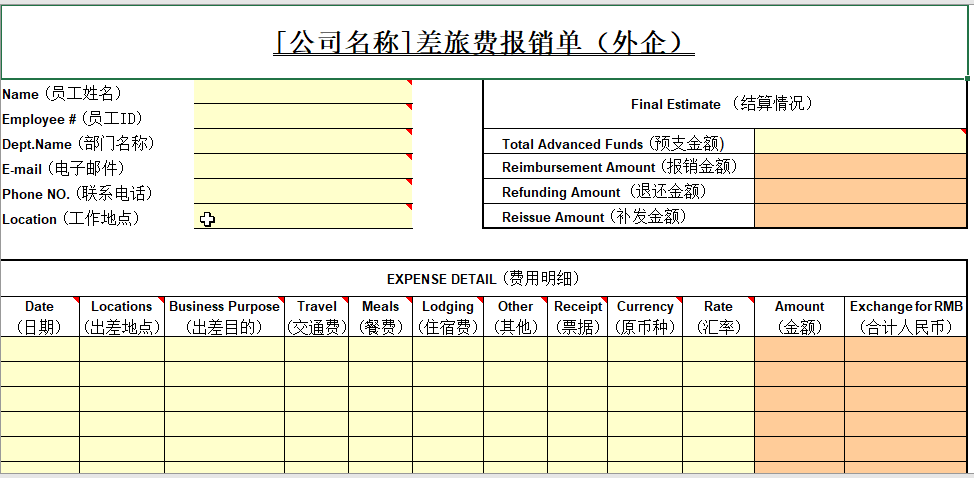Select the Currency (原币种) column header
The height and width of the screenshot is (478, 974).
[645, 316]
